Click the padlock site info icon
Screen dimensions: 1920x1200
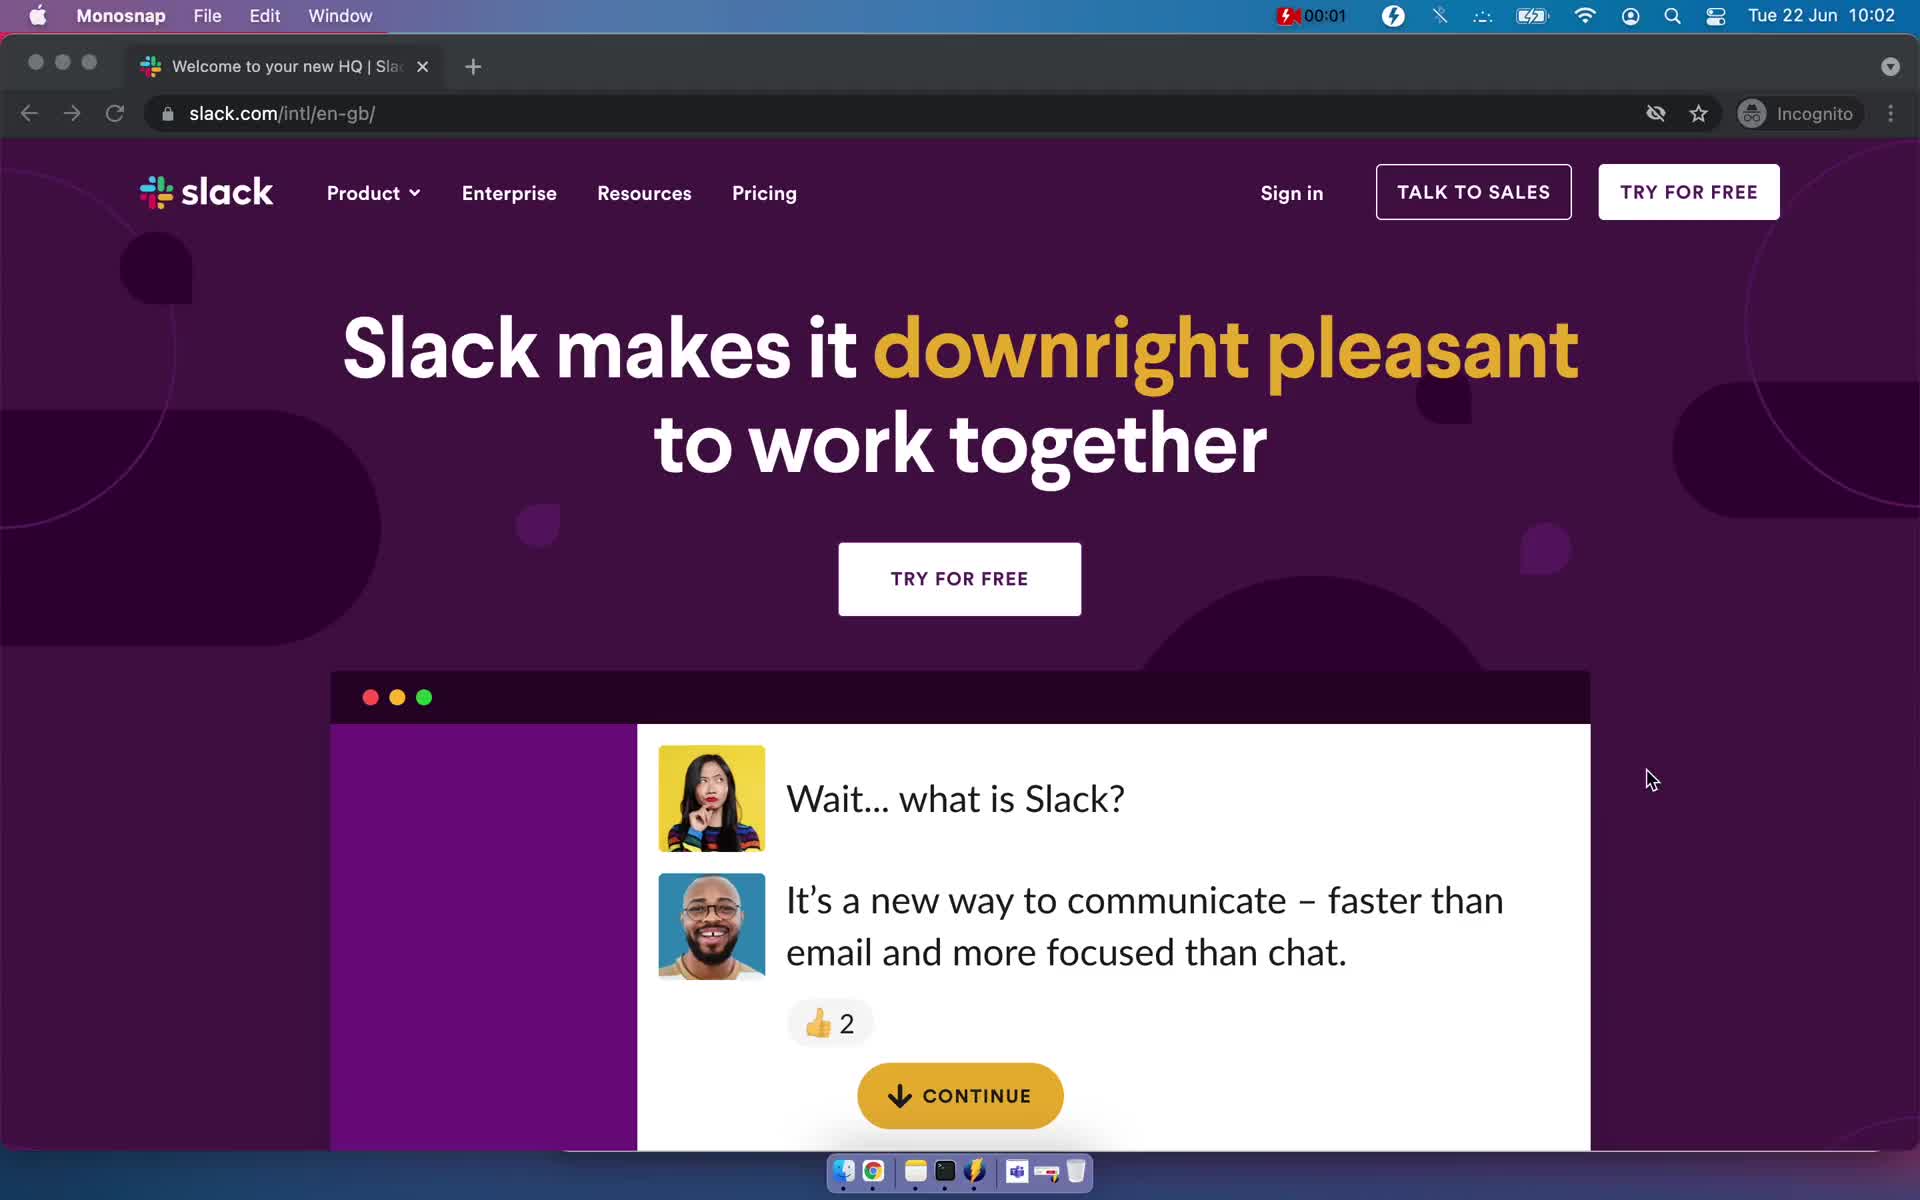point(168,114)
